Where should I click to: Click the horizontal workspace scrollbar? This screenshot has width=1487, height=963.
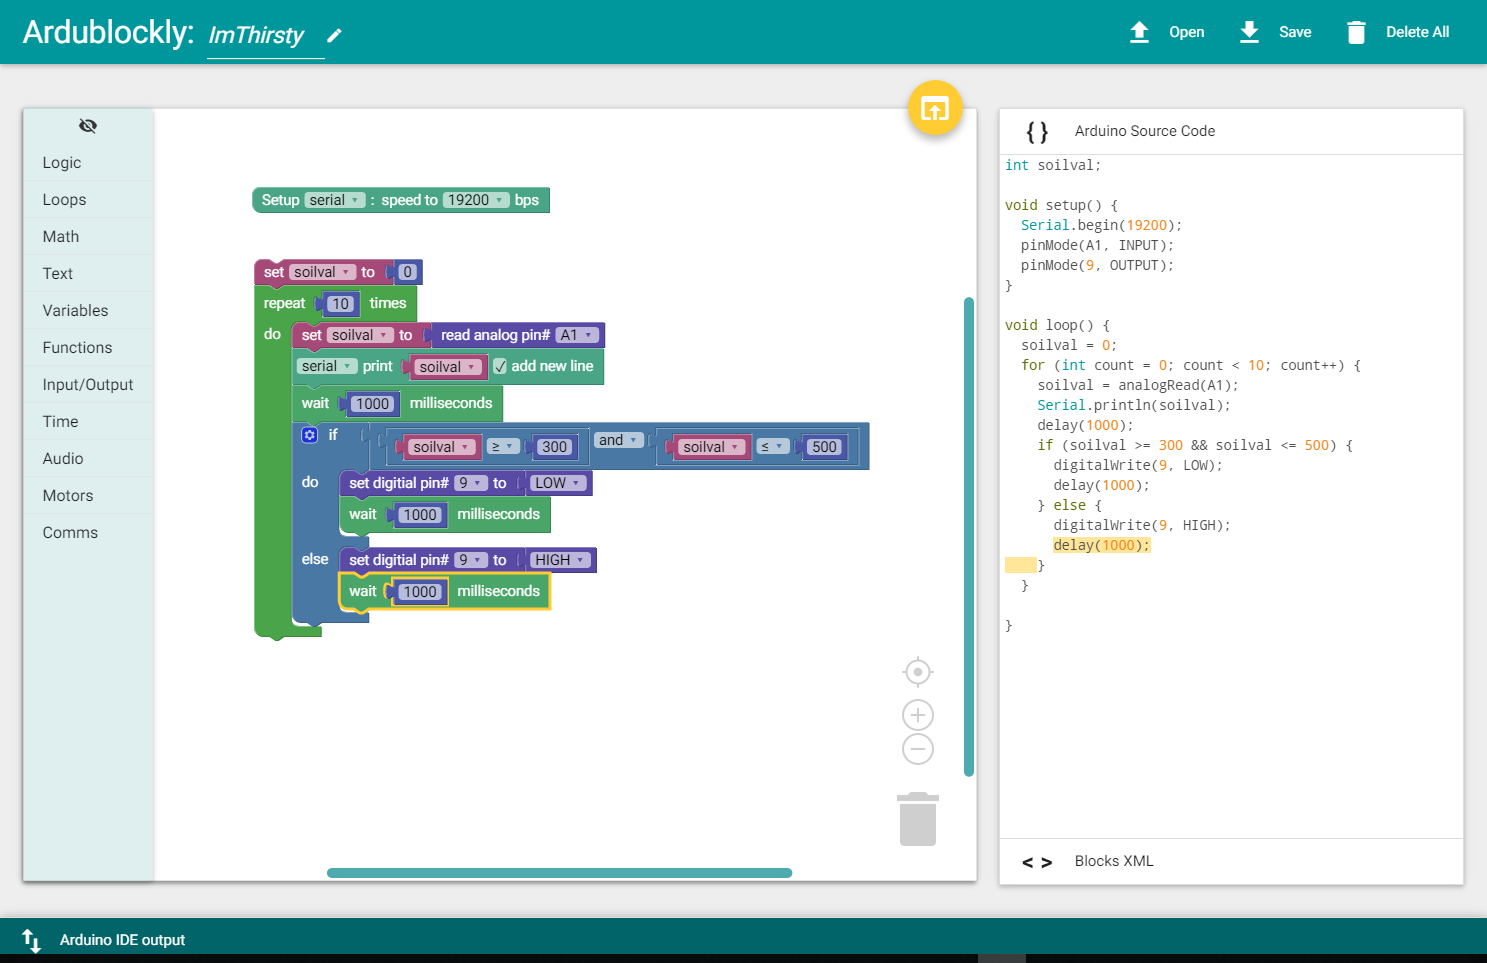[559, 873]
